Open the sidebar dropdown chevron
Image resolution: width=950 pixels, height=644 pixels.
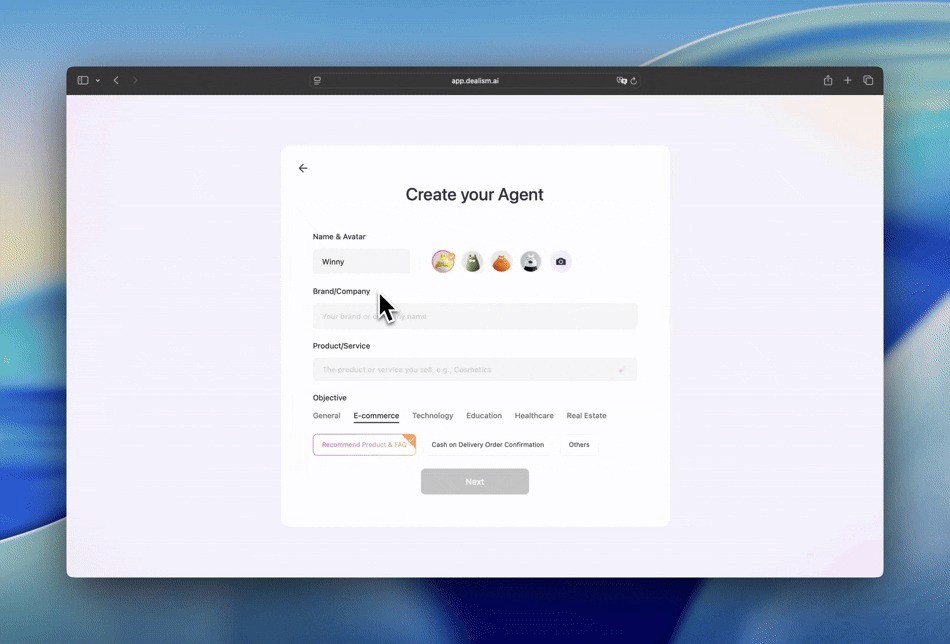(98, 81)
